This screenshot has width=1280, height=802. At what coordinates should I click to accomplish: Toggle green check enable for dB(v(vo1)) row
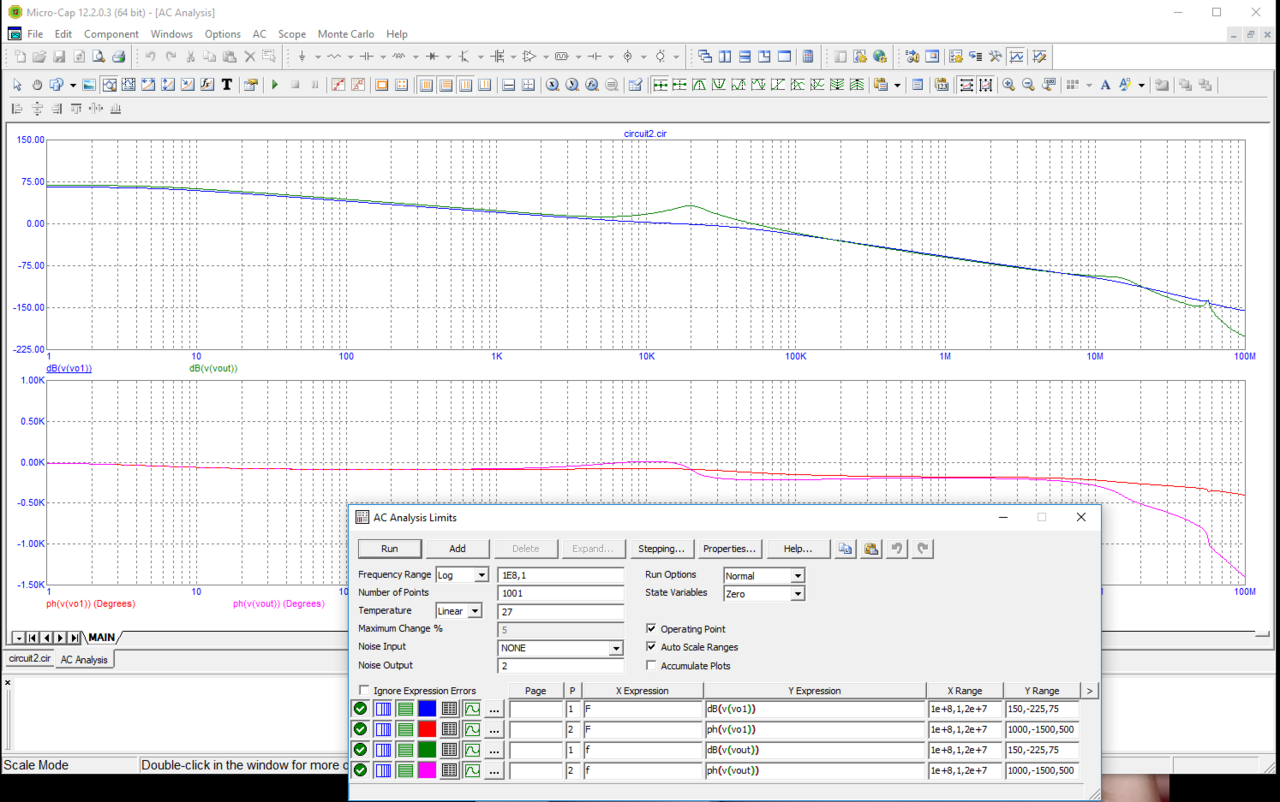pyautogui.click(x=360, y=709)
